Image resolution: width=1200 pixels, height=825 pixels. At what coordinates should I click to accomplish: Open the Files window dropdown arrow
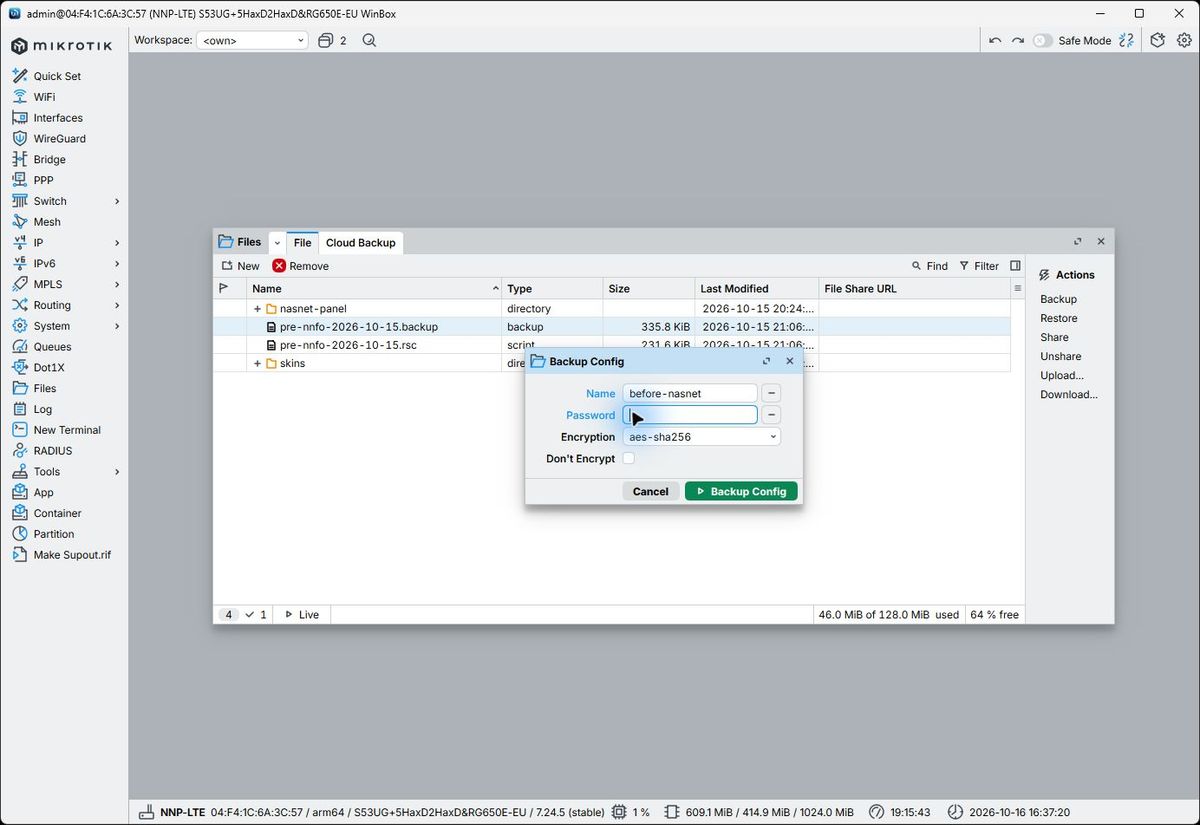[277, 242]
